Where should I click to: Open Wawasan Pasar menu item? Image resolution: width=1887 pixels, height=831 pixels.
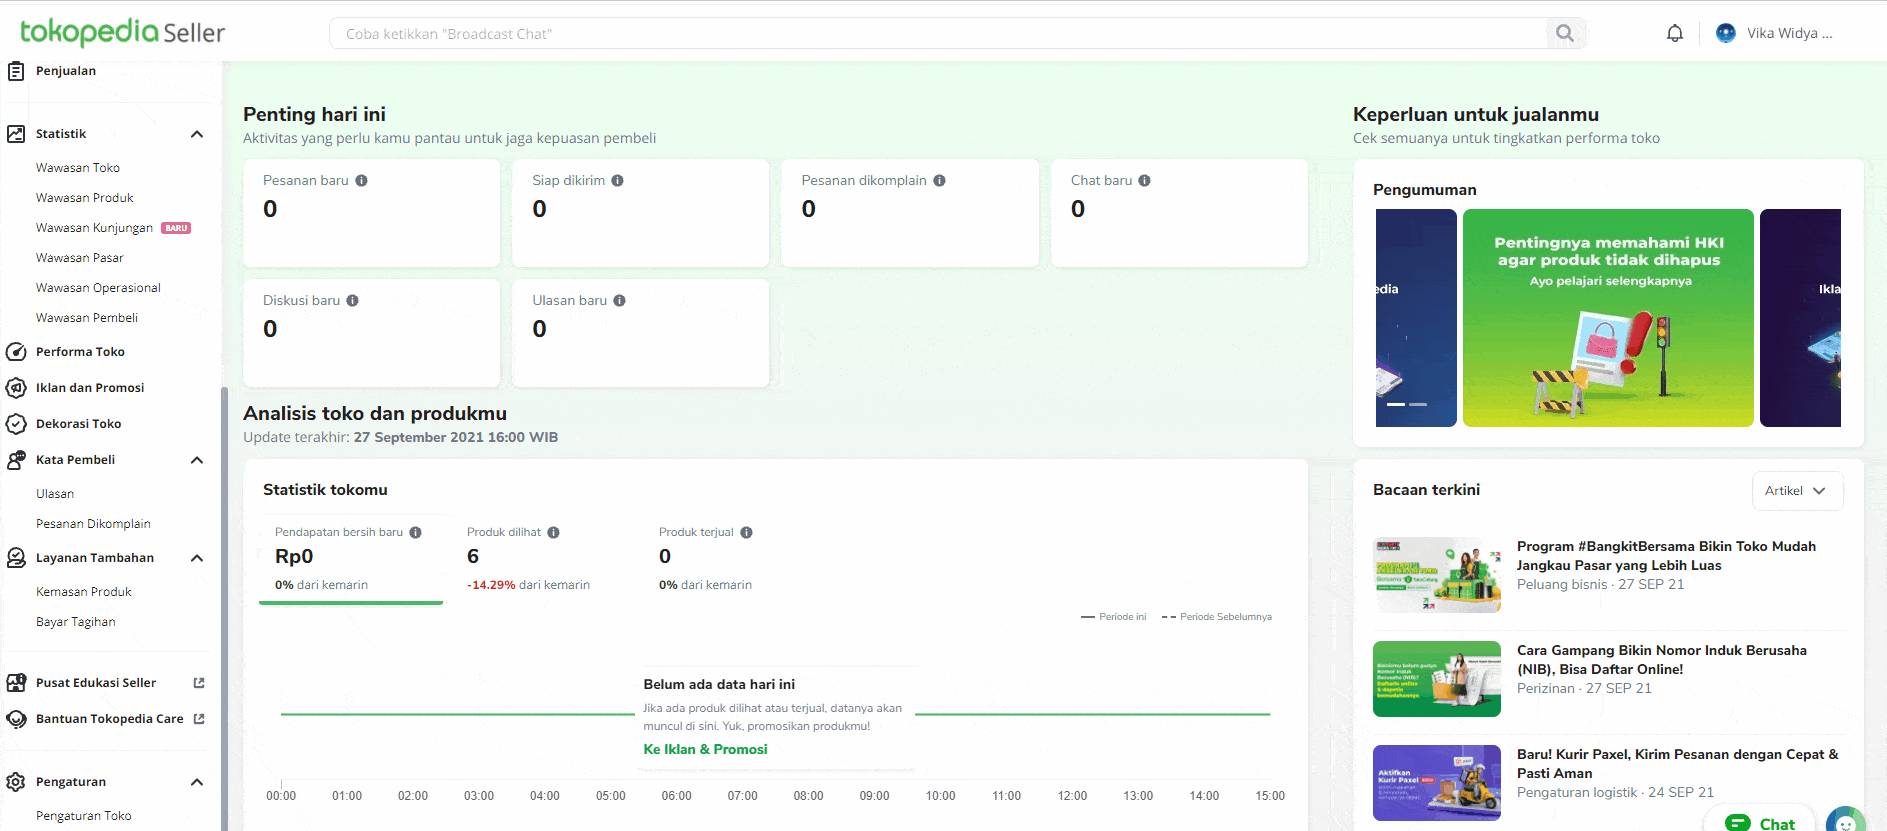[80, 258]
